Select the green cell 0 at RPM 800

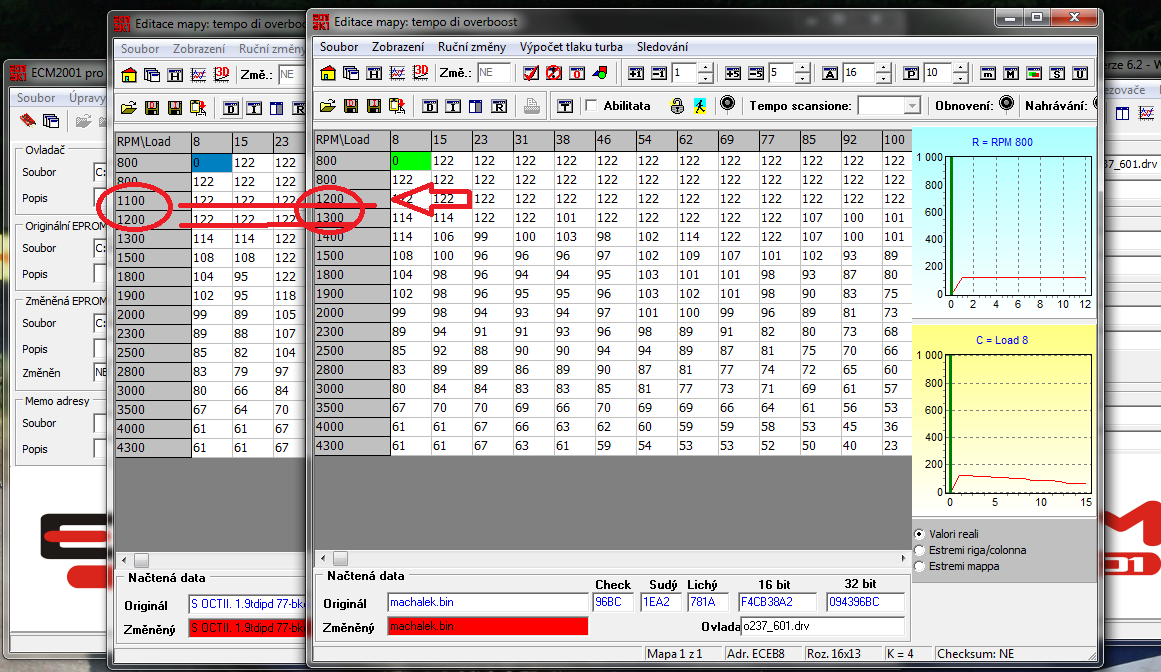pos(410,161)
